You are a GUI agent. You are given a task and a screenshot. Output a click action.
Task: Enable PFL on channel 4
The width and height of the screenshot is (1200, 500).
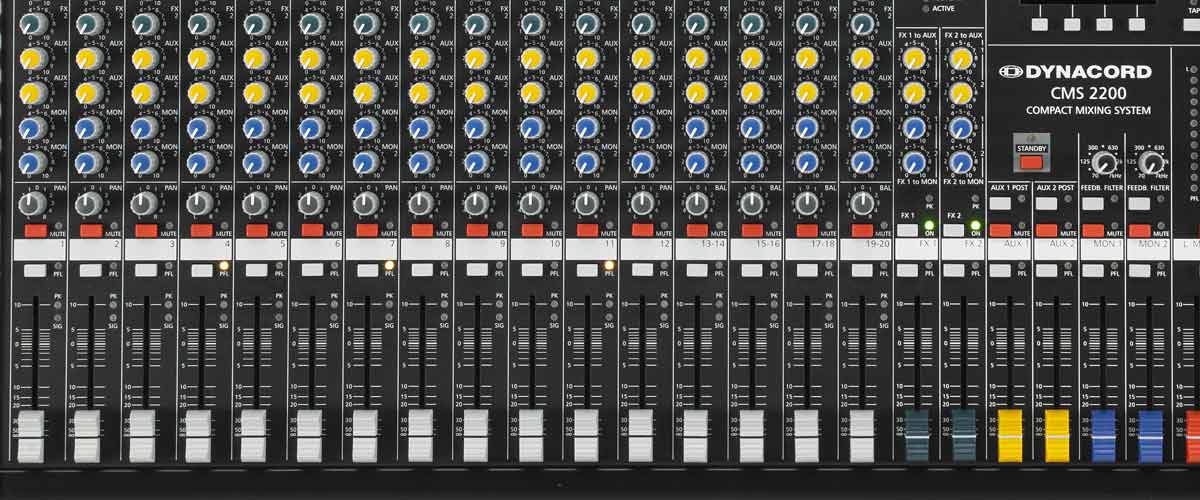click(x=201, y=270)
